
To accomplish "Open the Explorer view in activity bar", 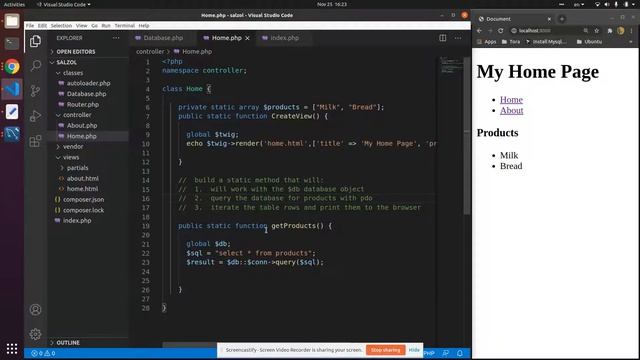I will pyautogui.click(x=36, y=41).
